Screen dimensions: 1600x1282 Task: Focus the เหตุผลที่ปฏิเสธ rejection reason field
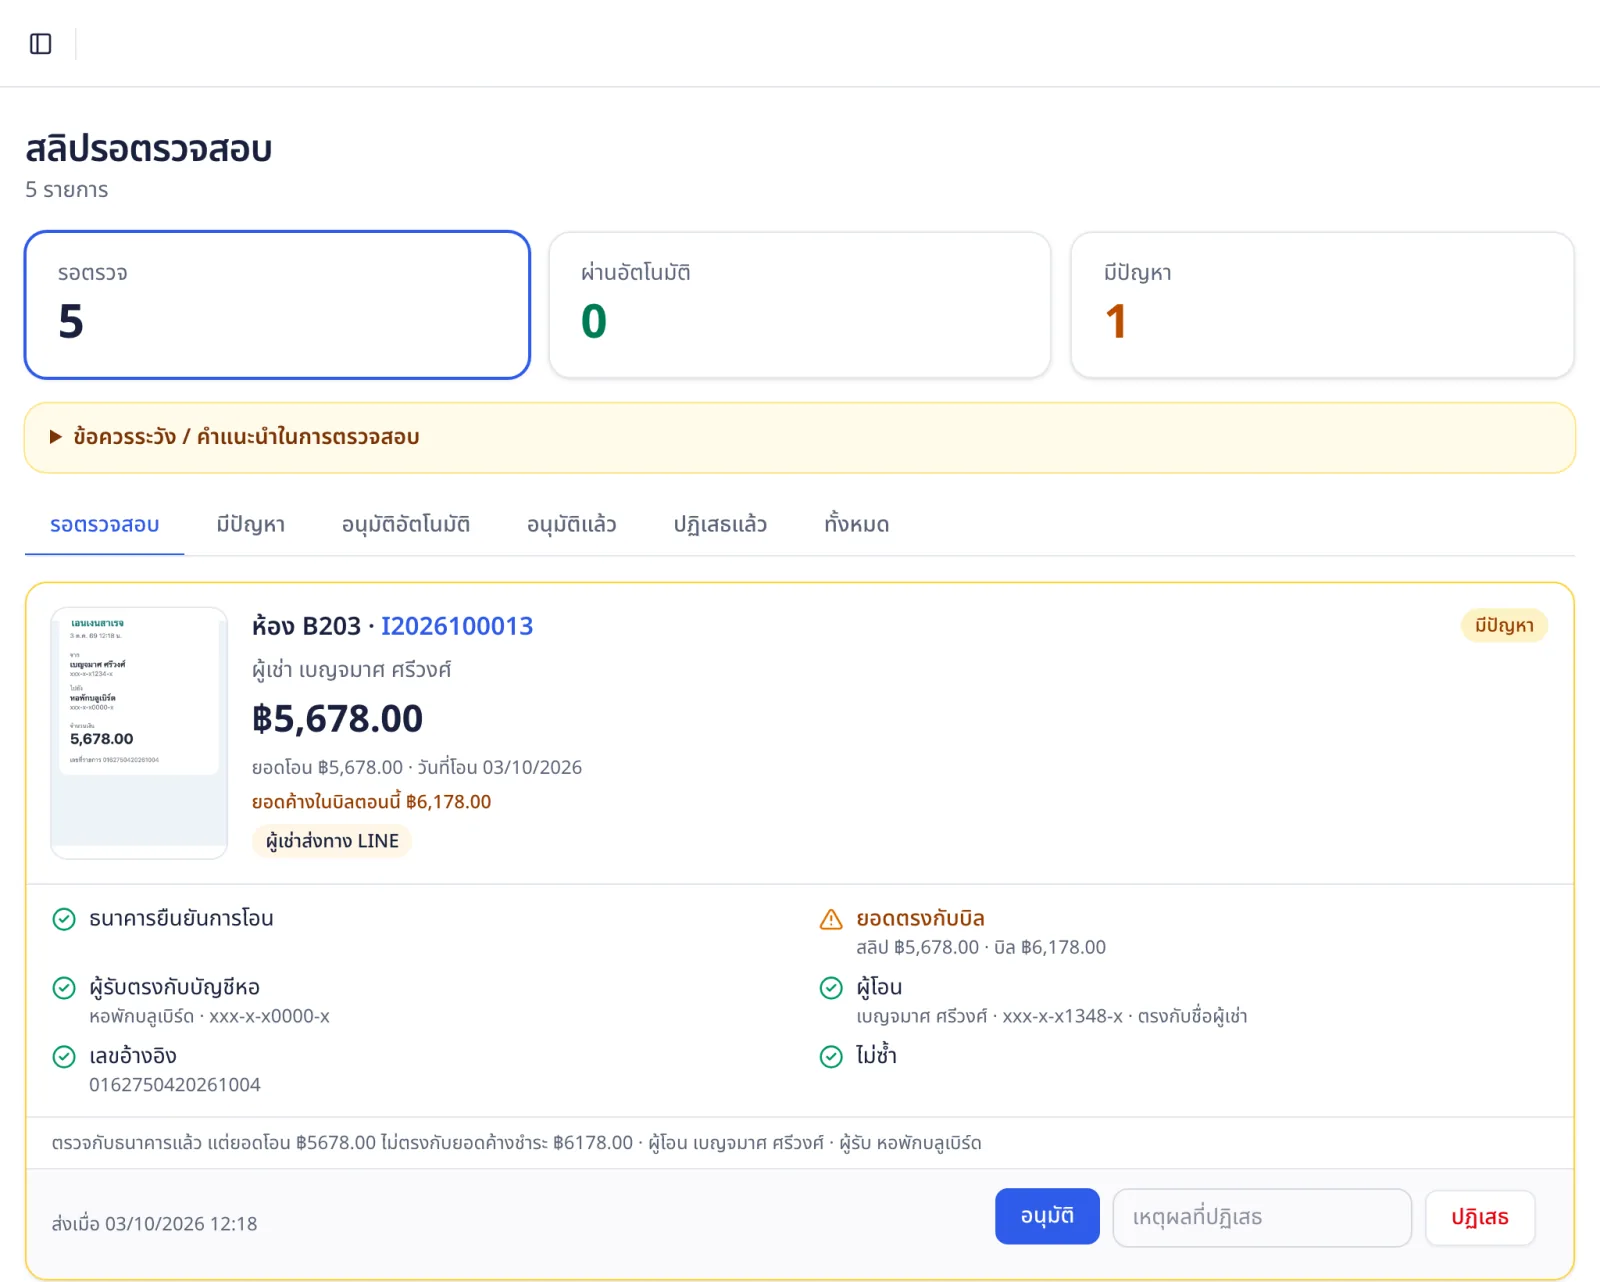(x=1262, y=1218)
